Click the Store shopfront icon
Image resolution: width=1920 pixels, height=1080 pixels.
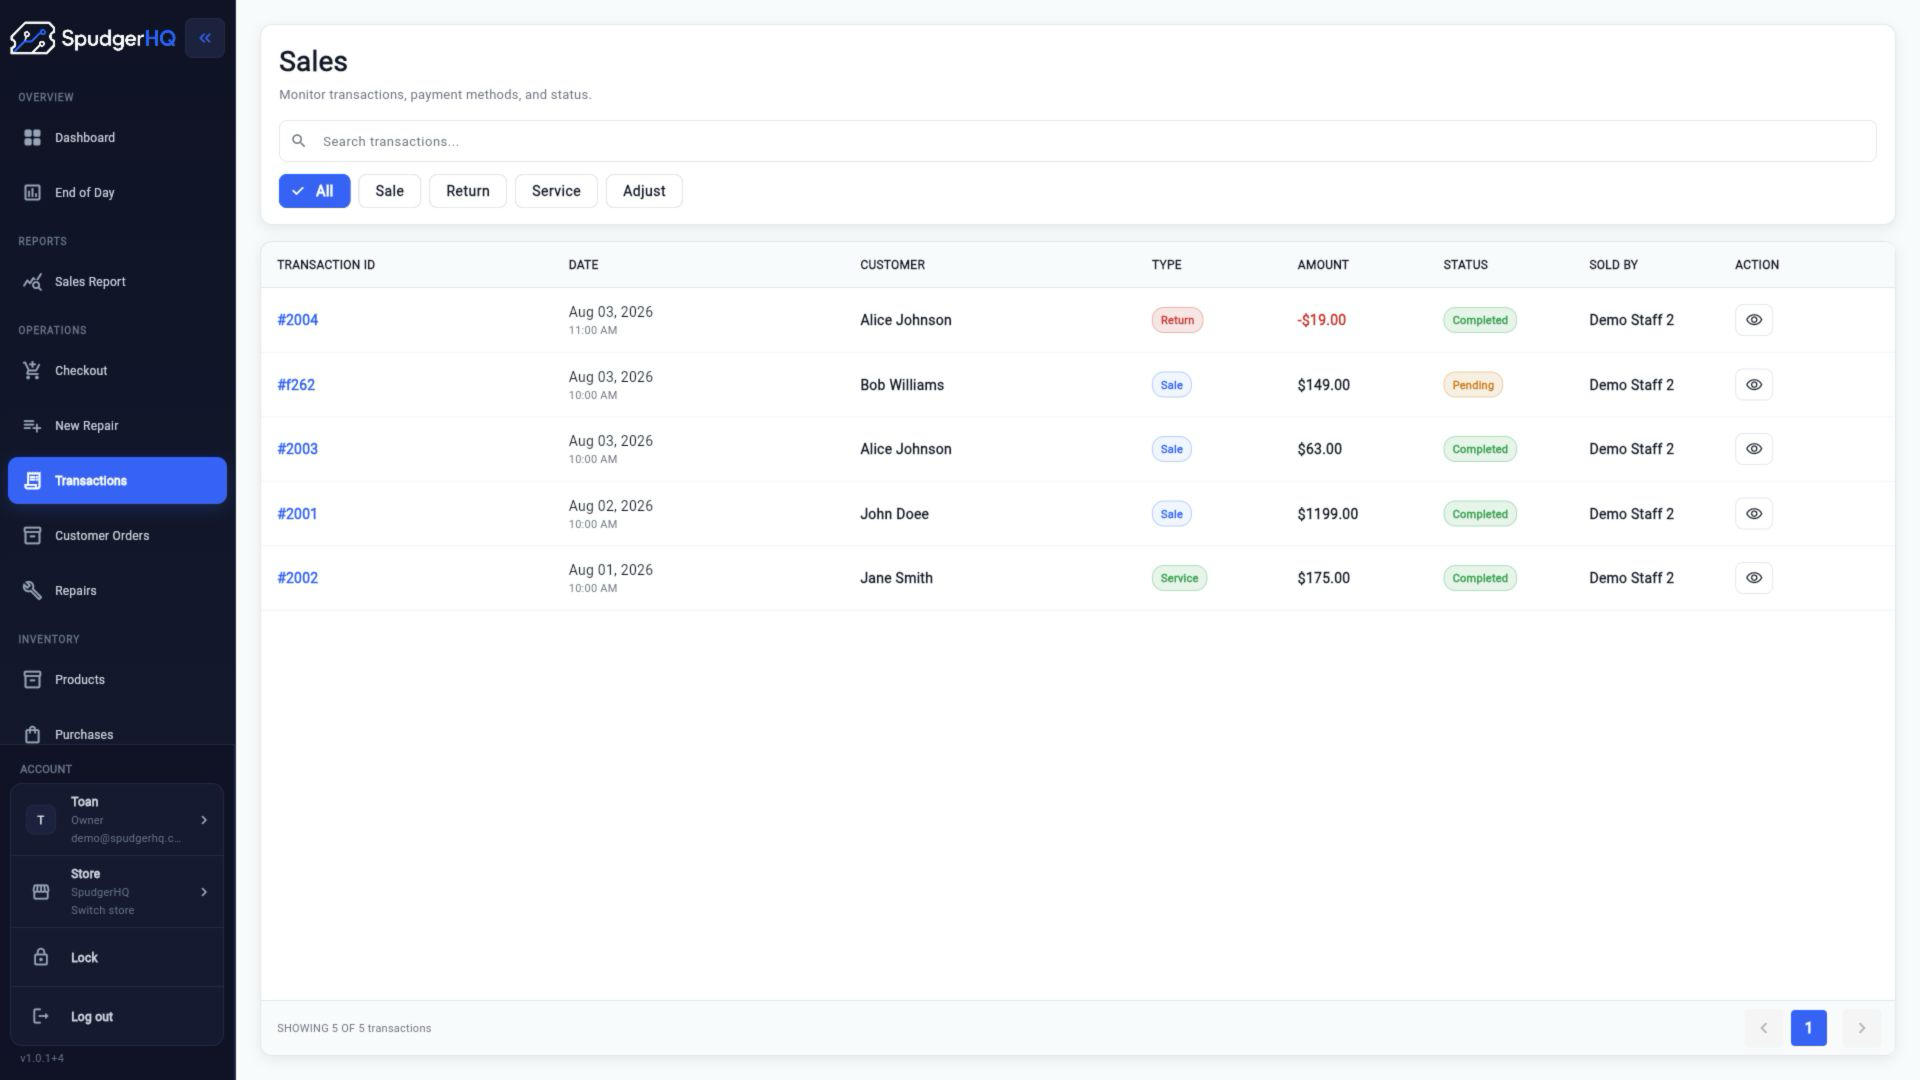pyautogui.click(x=41, y=891)
